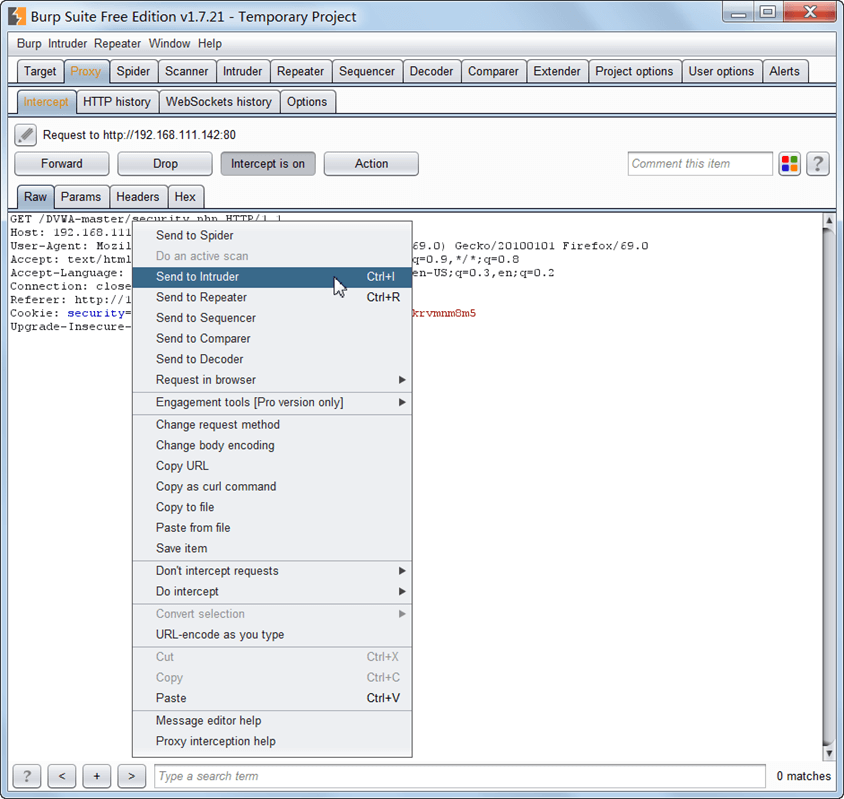Open the Action button menu
The width and height of the screenshot is (844, 799).
point(371,164)
